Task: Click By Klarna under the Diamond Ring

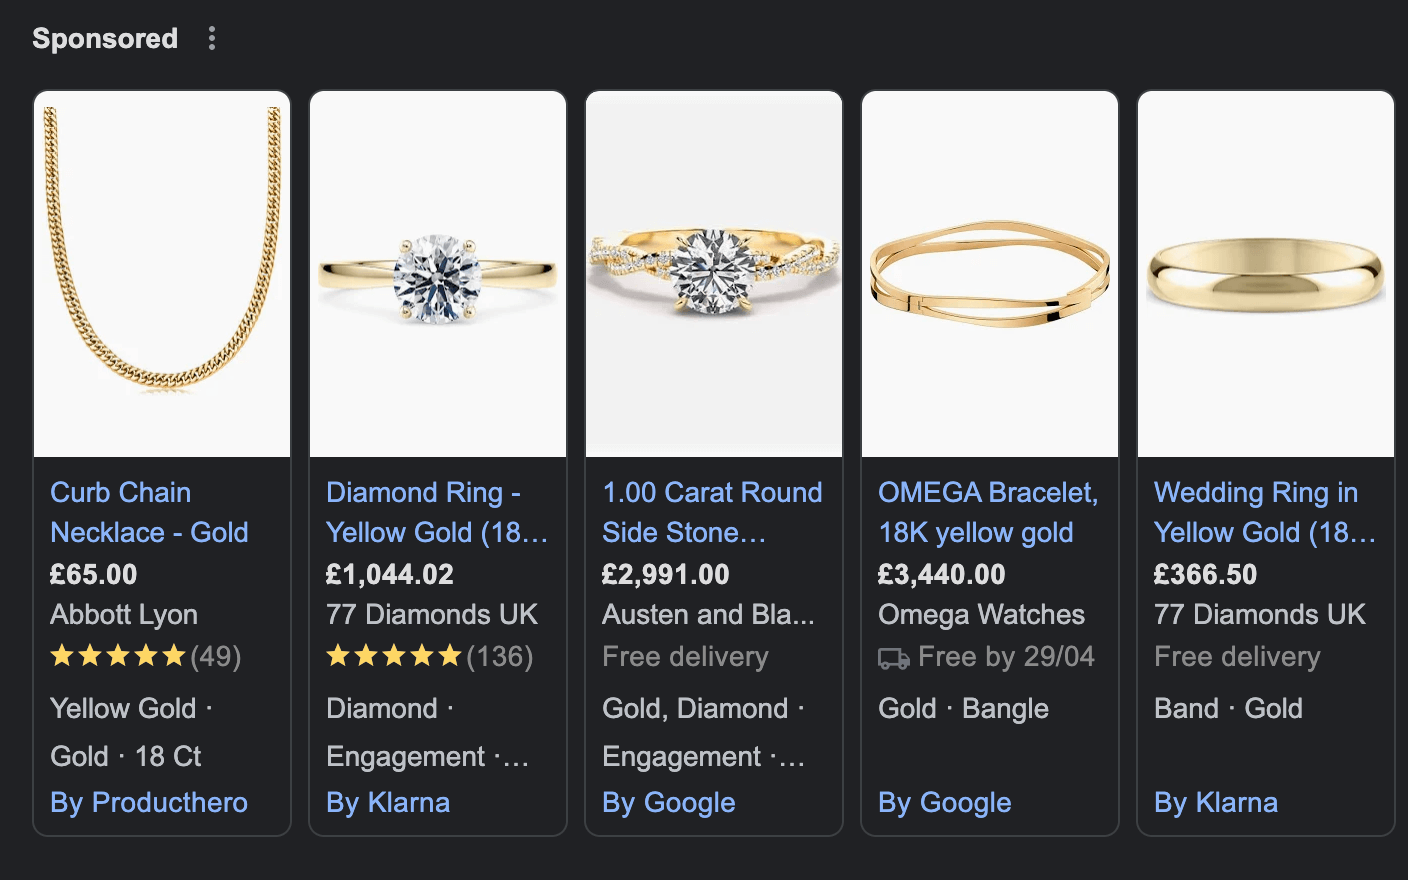Action: (x=388, y=802)
